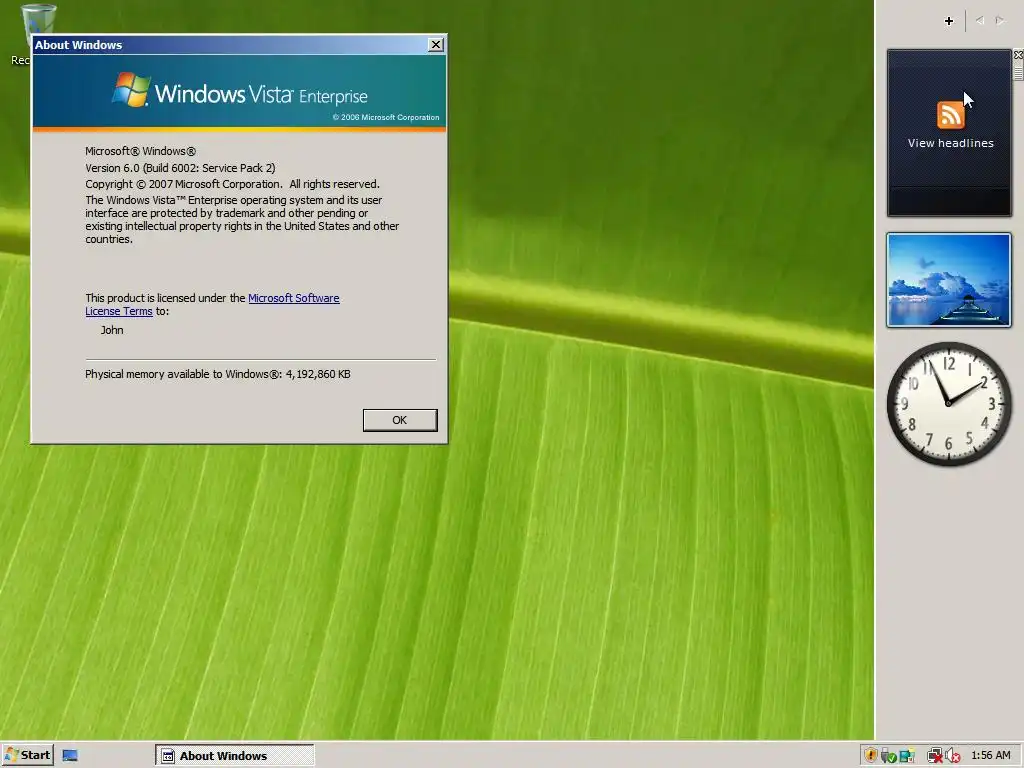Image resolution: width=1024 pixels, height=768 pixels.
Task: Click the Version 6.0 Build 6002 text
Action: 180,168
